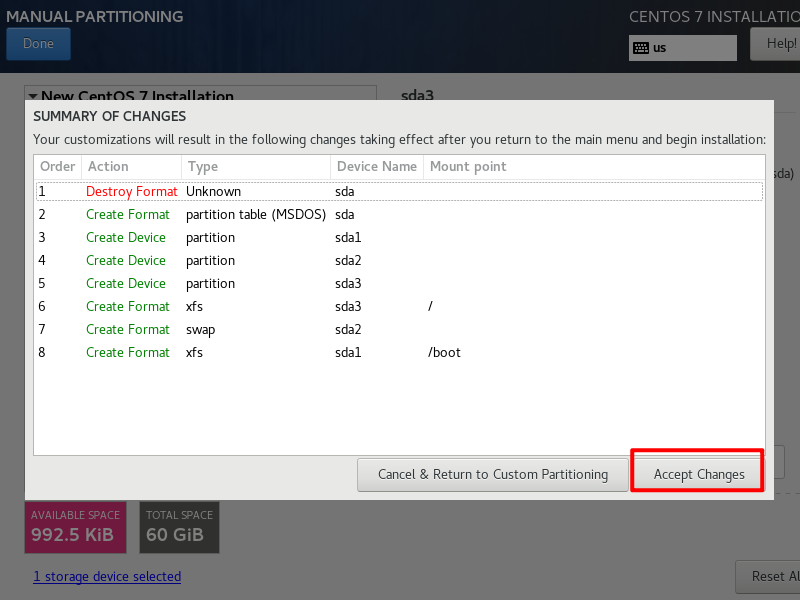Screen dimensions: 800x600
Task: Select the sda1 device cell in row 8
Action: pyautogui.click(x=348, y=353)
